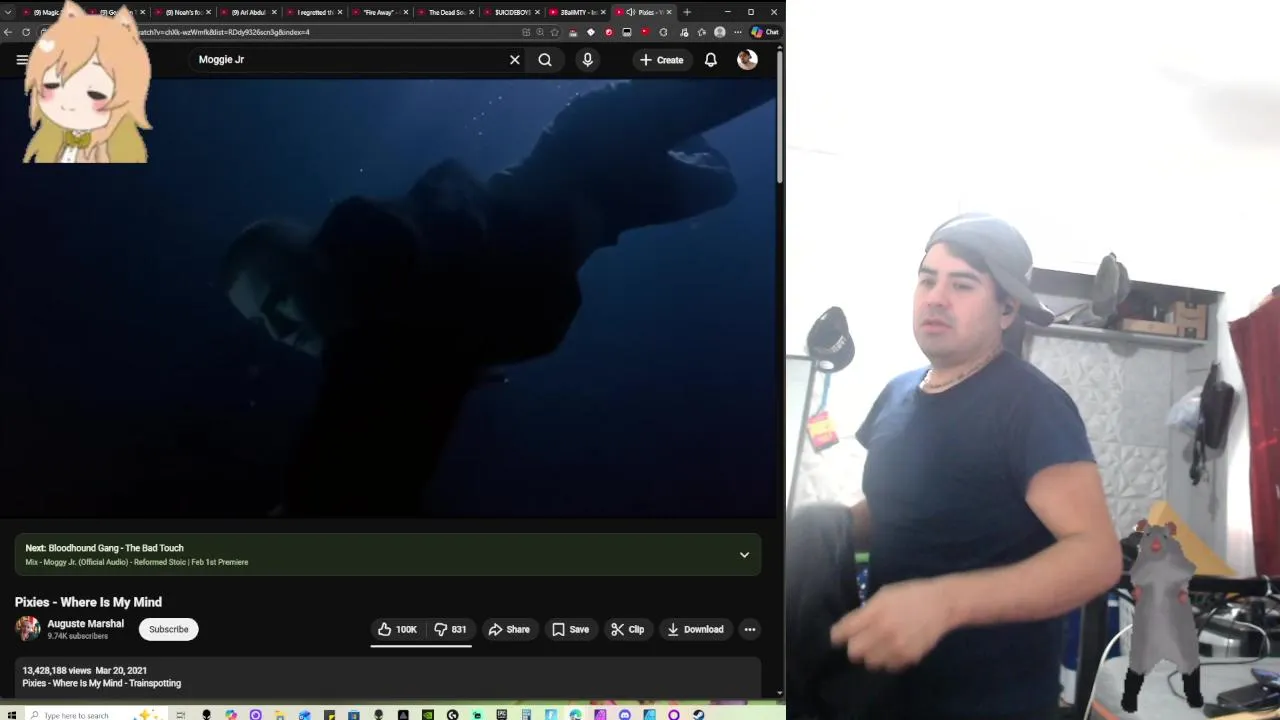Open Auguste Marshal channel avatar

(28, 629)
